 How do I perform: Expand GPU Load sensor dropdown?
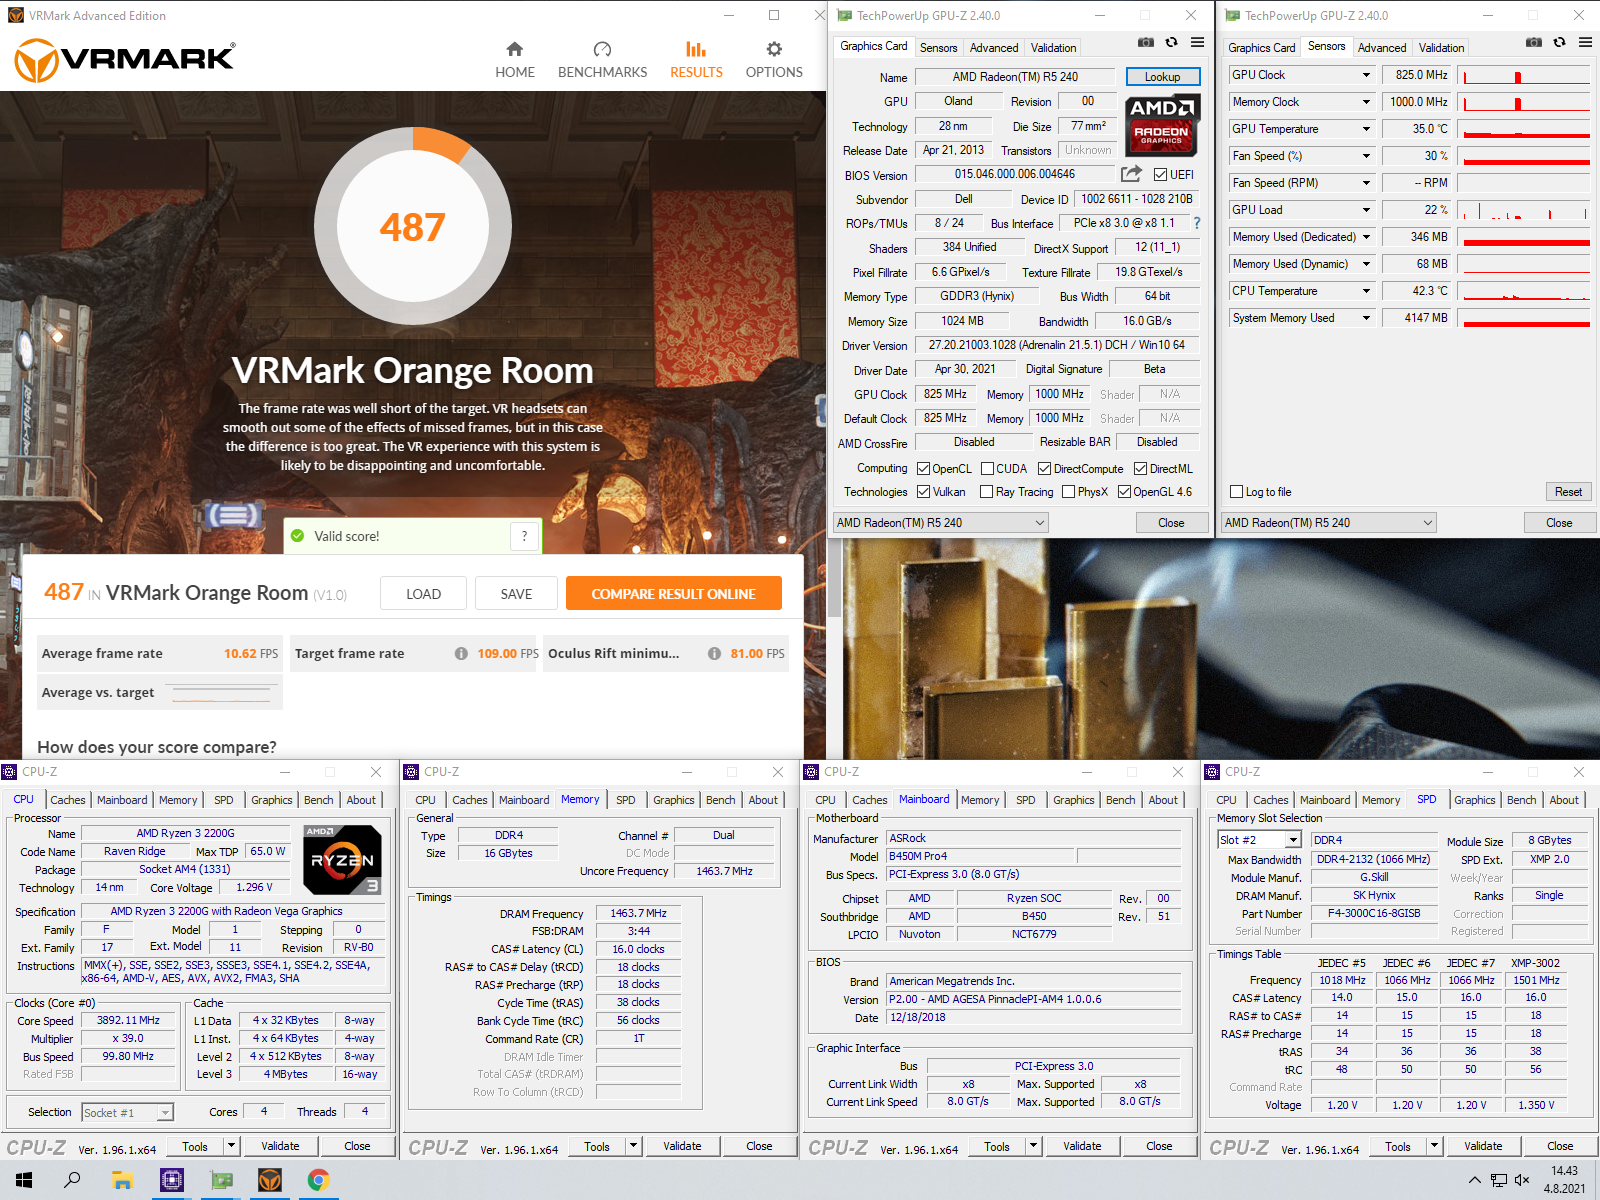pos(1366,210)
